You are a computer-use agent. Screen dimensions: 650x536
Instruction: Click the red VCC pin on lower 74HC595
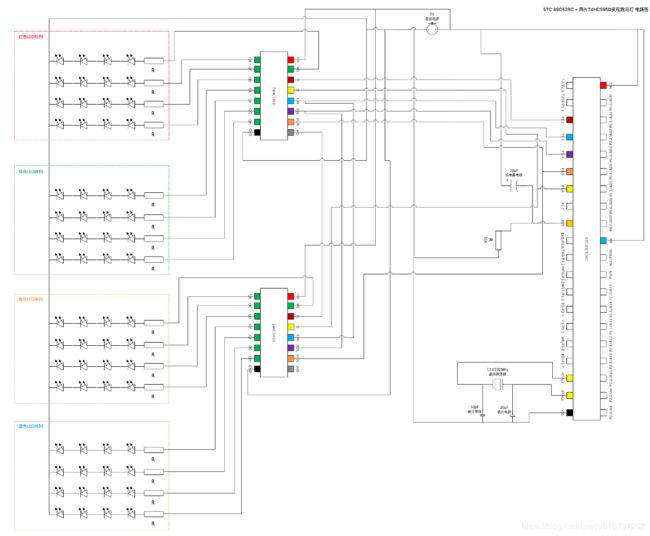point(291,296)
